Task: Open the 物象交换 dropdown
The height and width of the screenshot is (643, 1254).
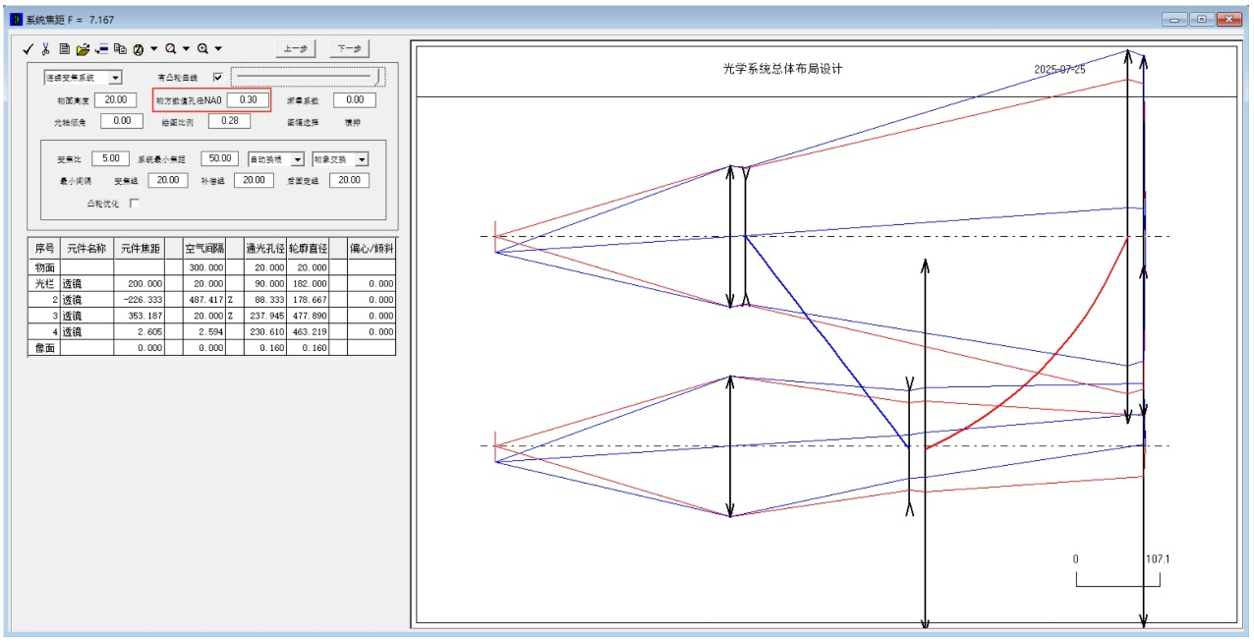Action: 361,159
